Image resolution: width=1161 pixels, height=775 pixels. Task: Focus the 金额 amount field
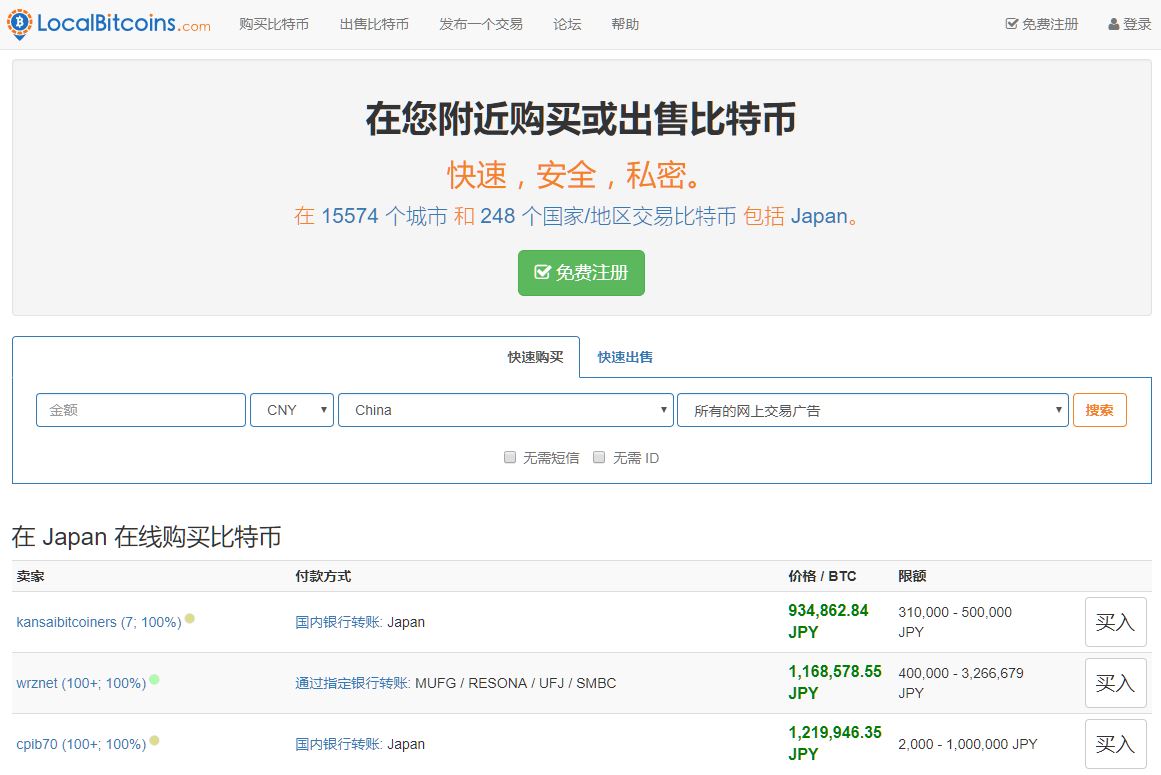click(x=141, y=410)
